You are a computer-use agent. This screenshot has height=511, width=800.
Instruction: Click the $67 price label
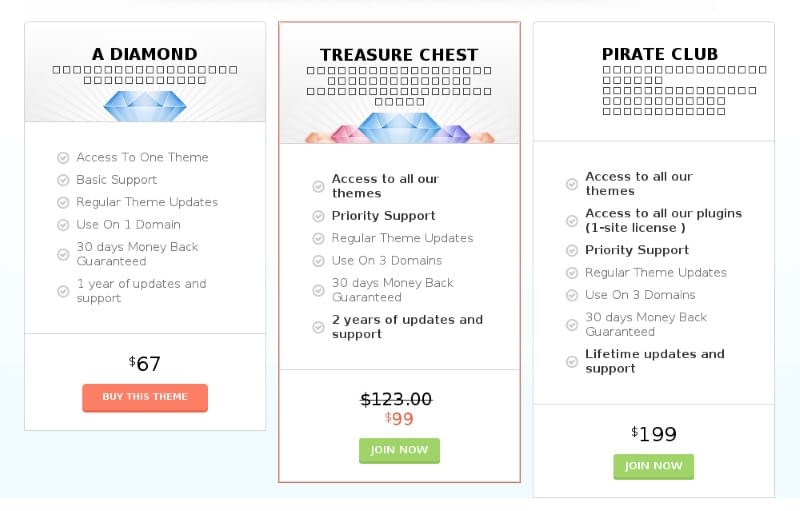coord(145,364)
